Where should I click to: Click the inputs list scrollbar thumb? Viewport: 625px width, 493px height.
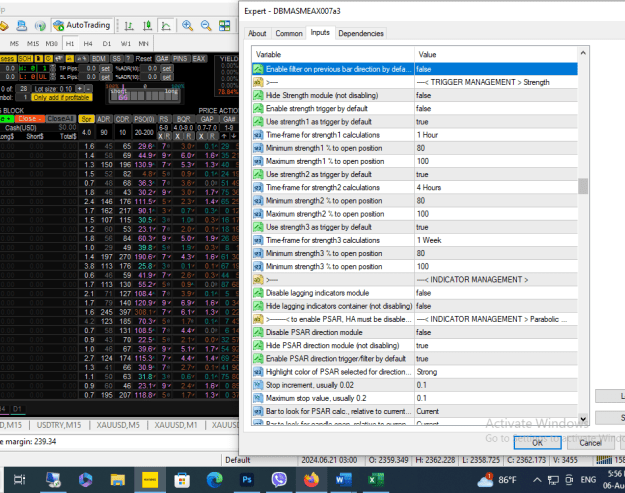tap(583, 186)
